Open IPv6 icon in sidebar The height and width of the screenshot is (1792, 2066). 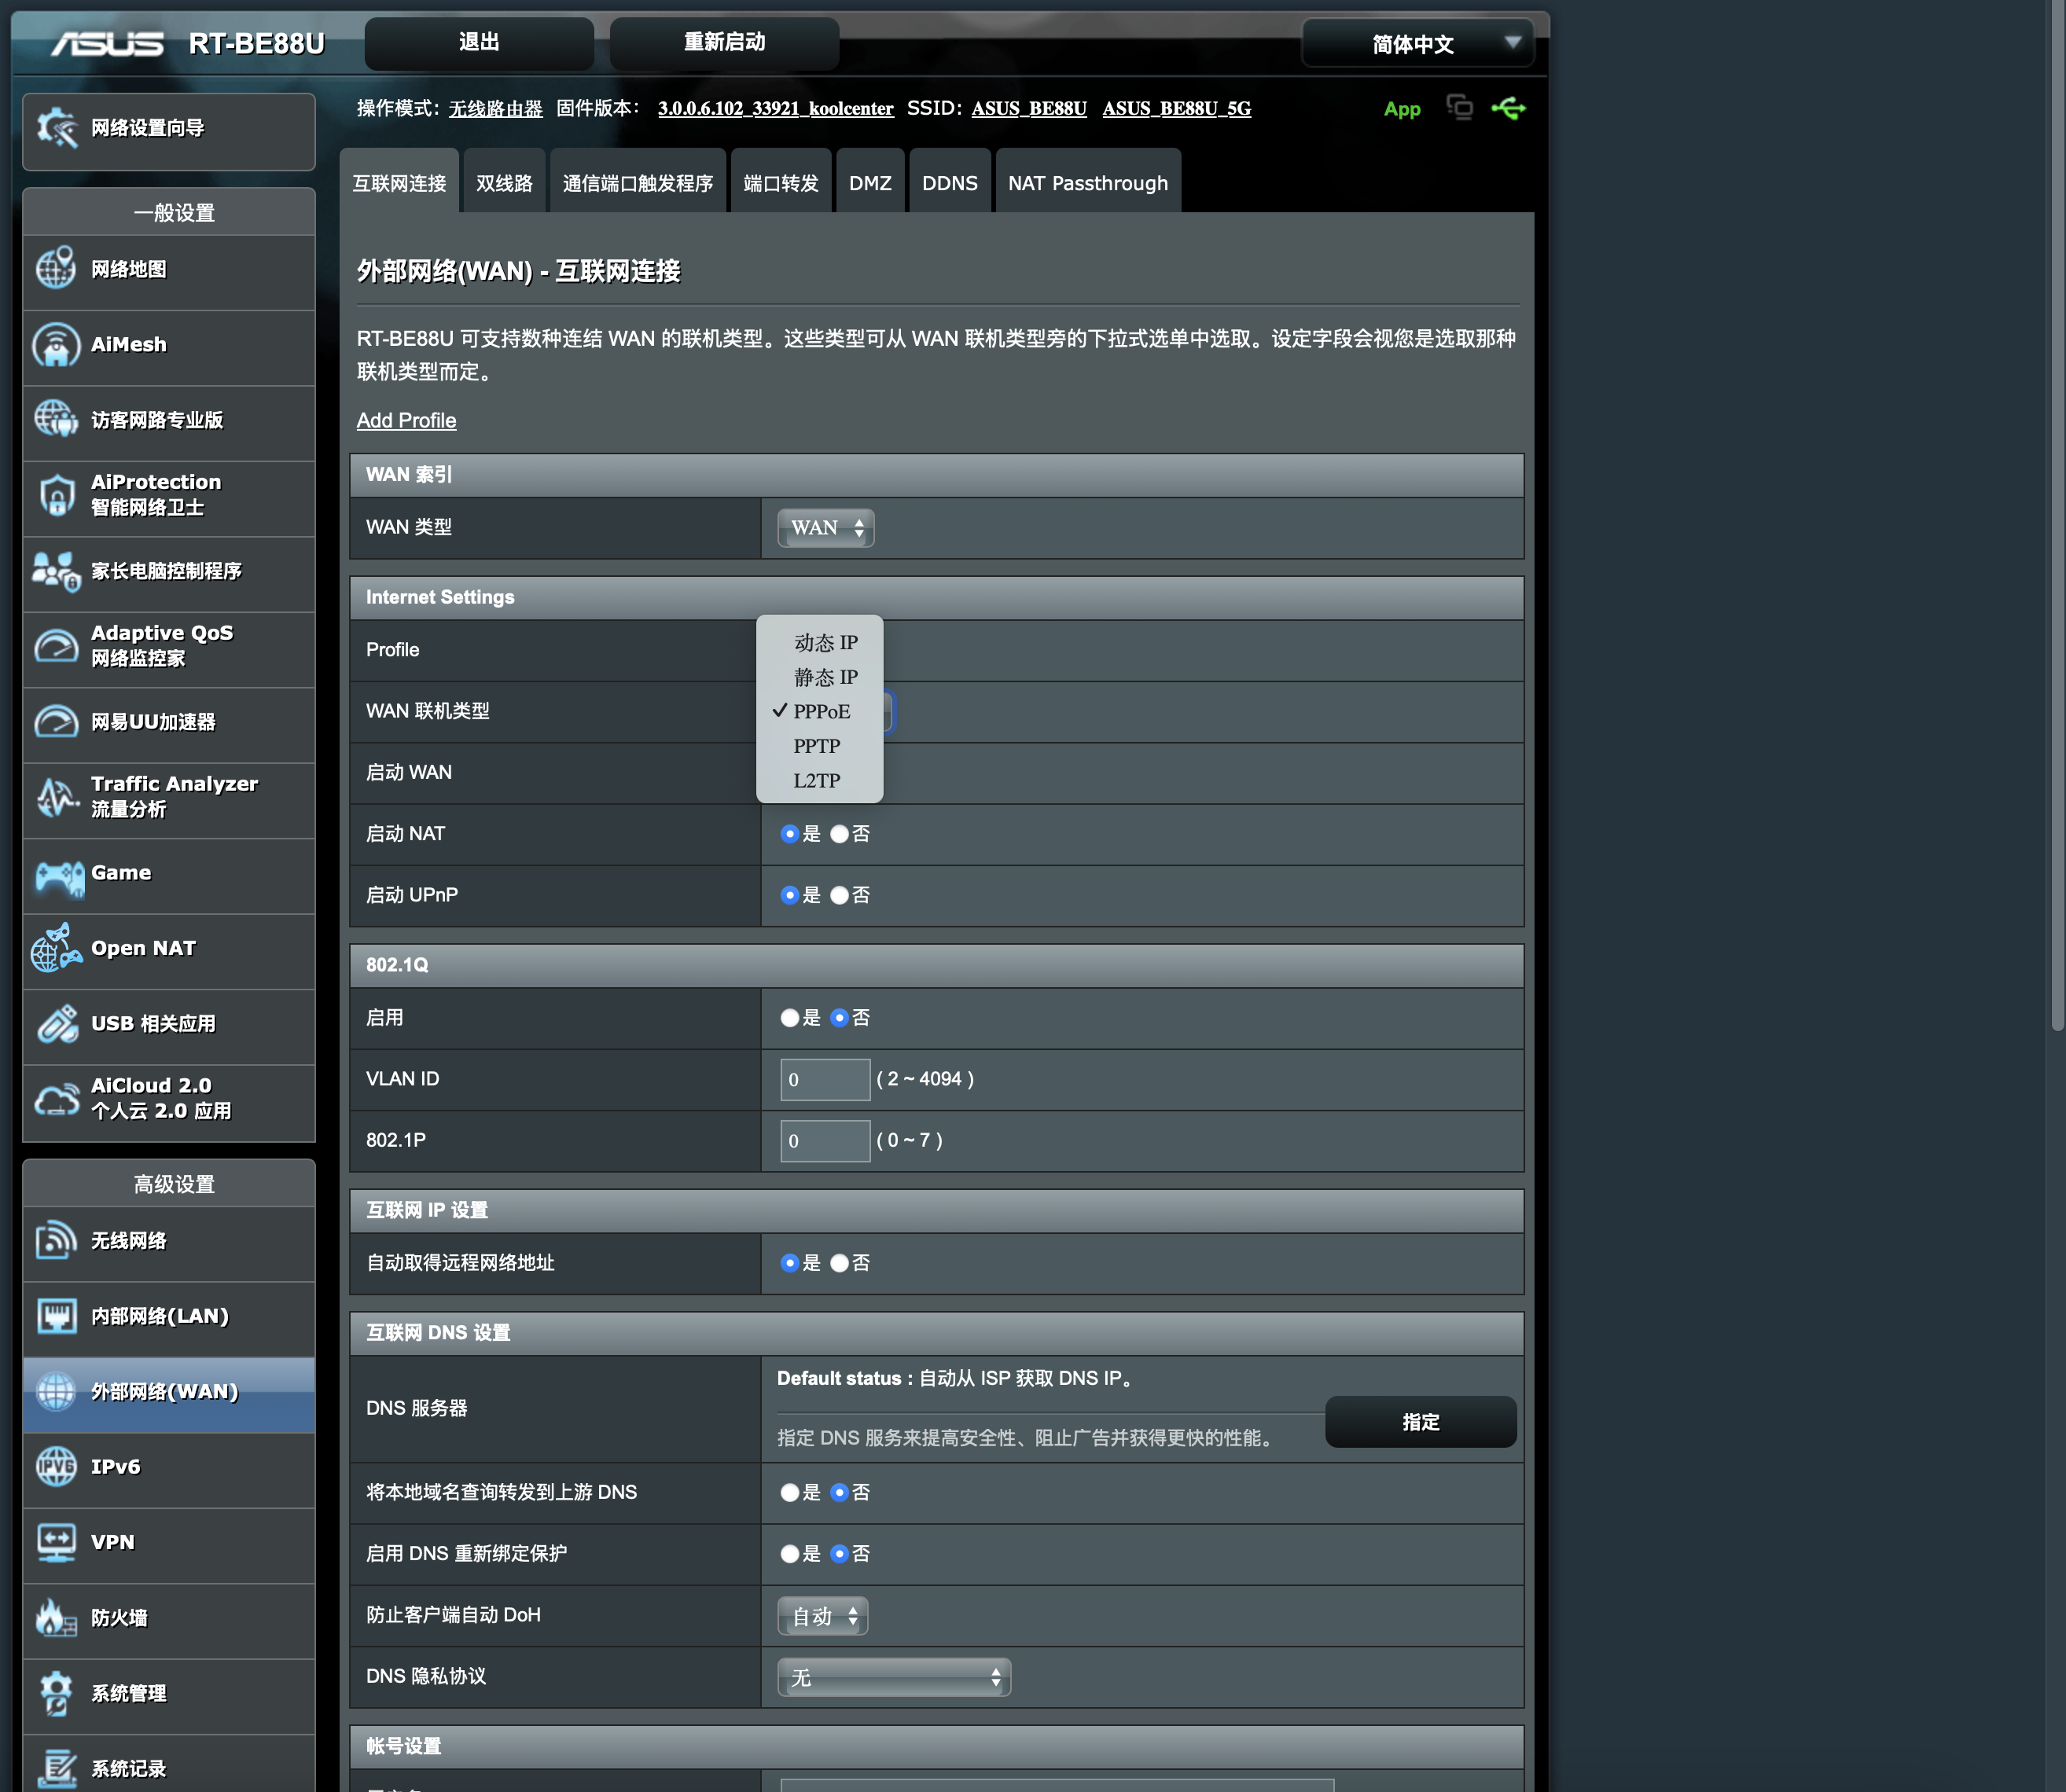pyautogui.click(x=56, y=1466)
